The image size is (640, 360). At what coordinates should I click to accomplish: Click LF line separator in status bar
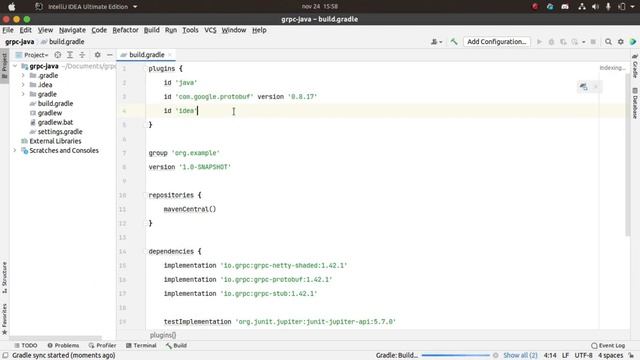click(565, 356)
